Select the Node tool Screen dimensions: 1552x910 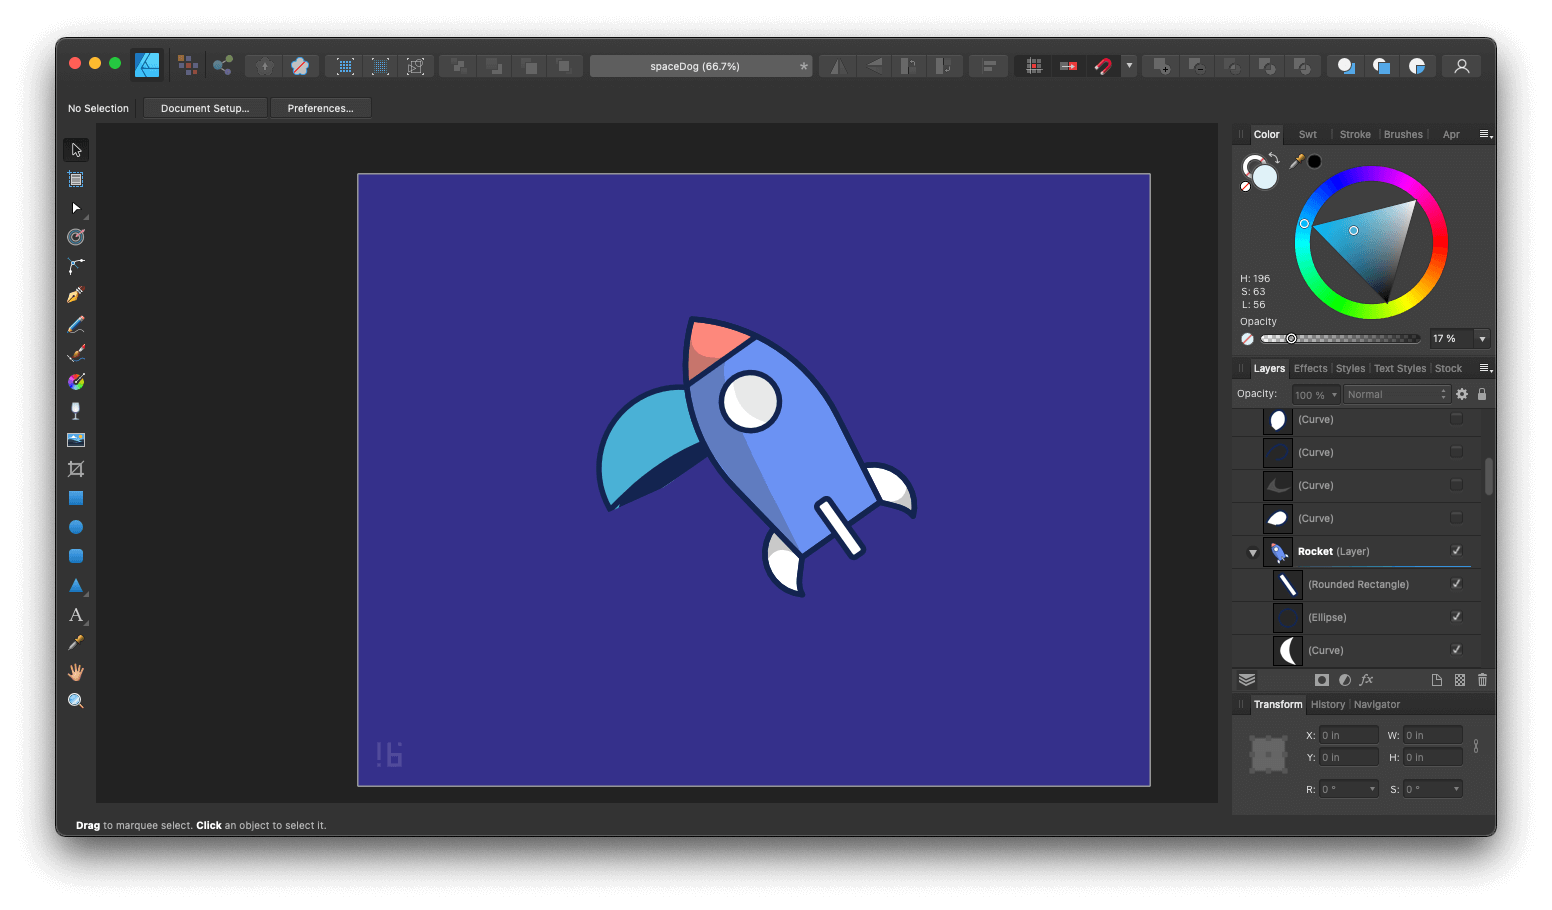75,208
